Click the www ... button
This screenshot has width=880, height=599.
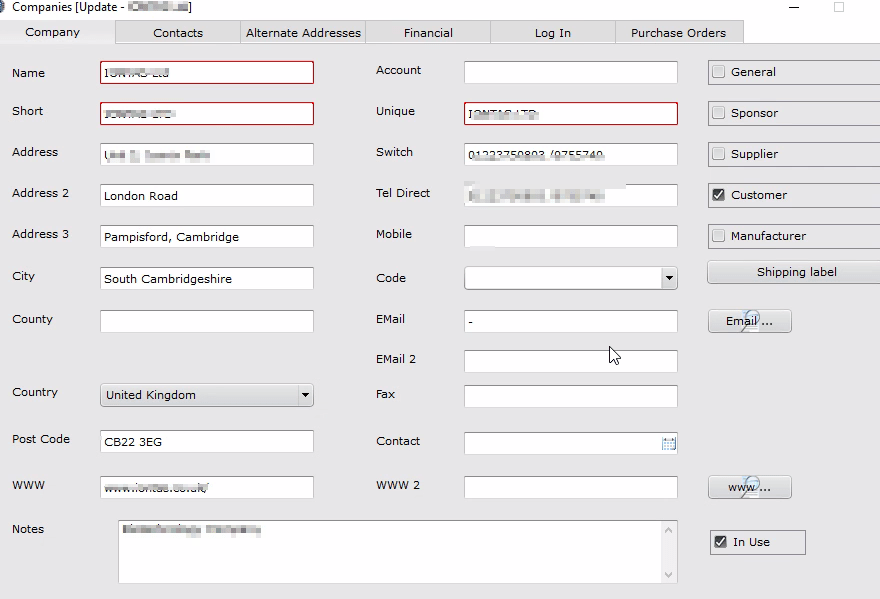coord(749,487)
